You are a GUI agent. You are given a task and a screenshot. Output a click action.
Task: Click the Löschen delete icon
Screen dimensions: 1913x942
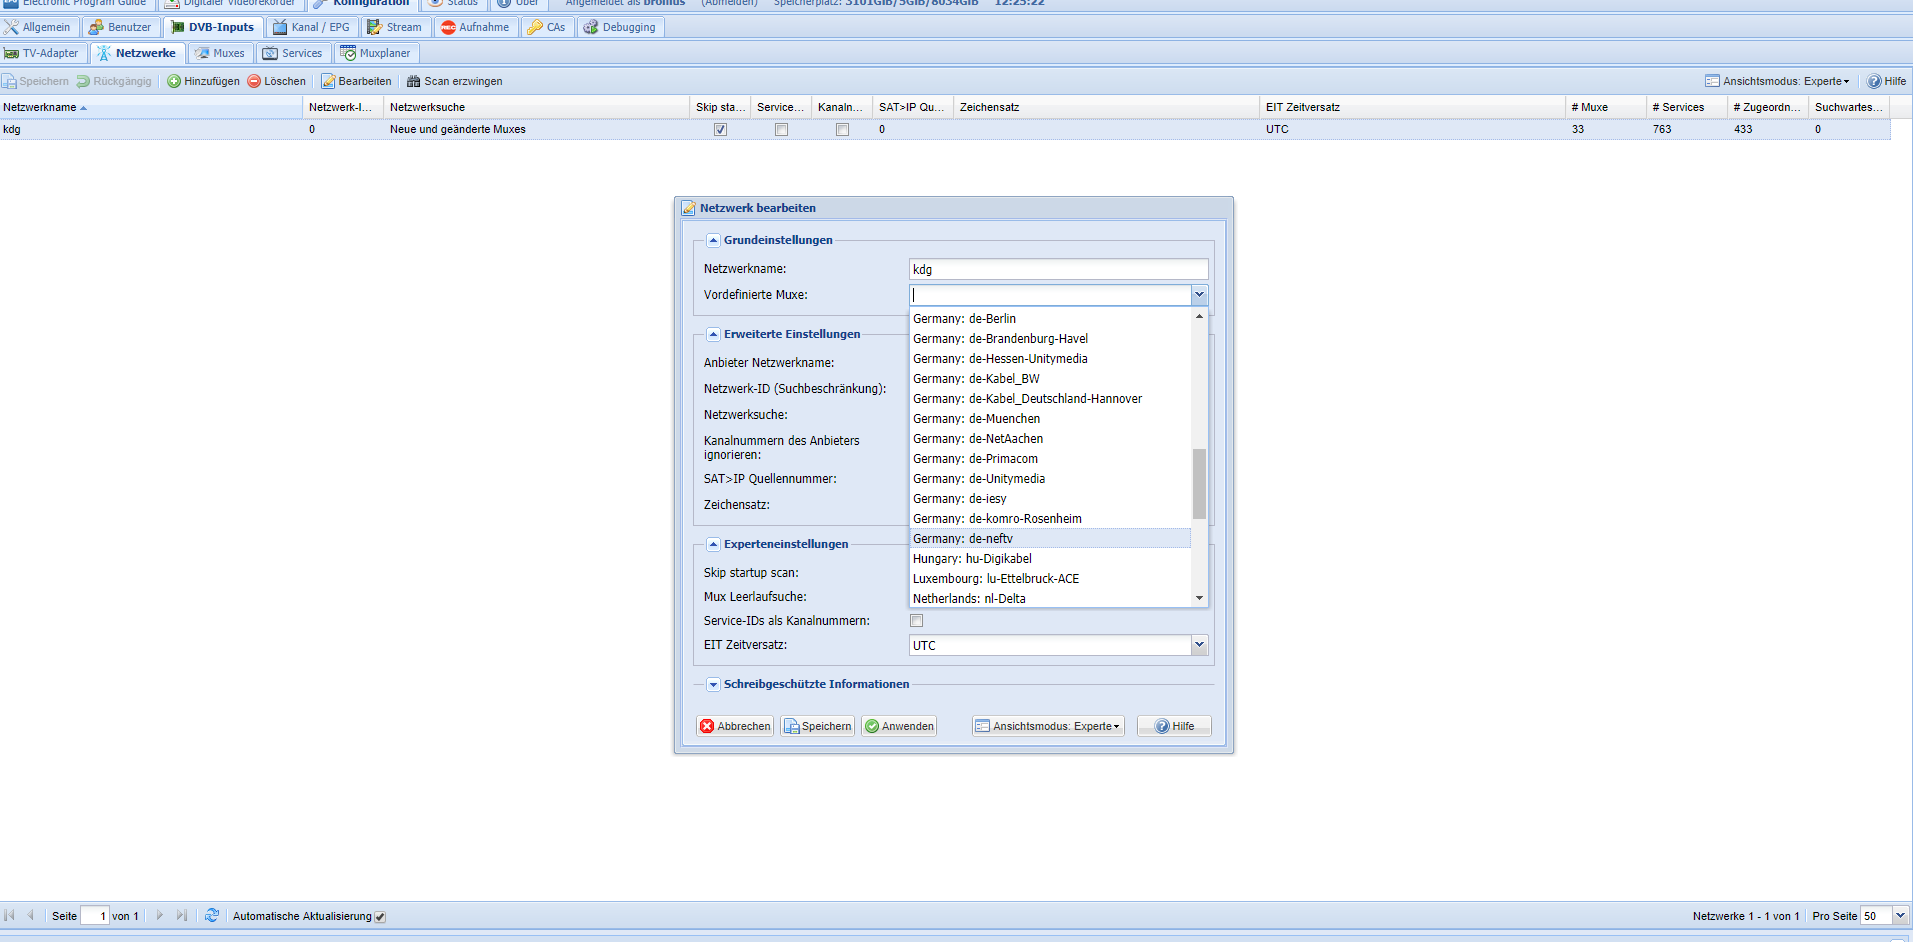click(x=254, y=81)
